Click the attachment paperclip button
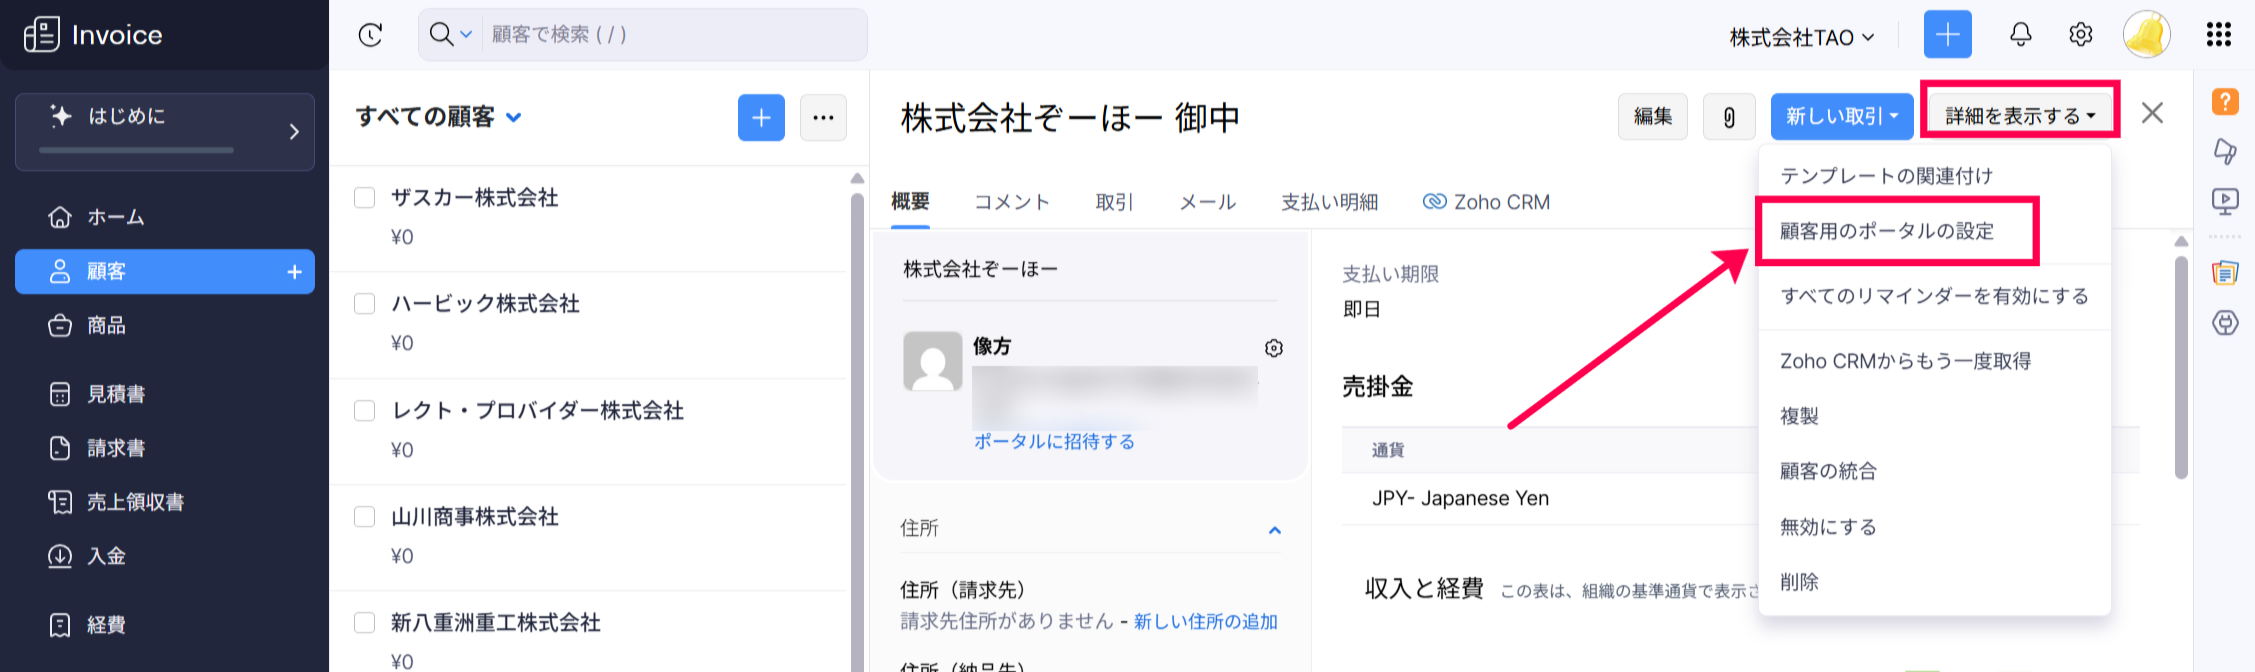The height and width of the screenshot is (672, 2255). click(x=1728, y=117)
